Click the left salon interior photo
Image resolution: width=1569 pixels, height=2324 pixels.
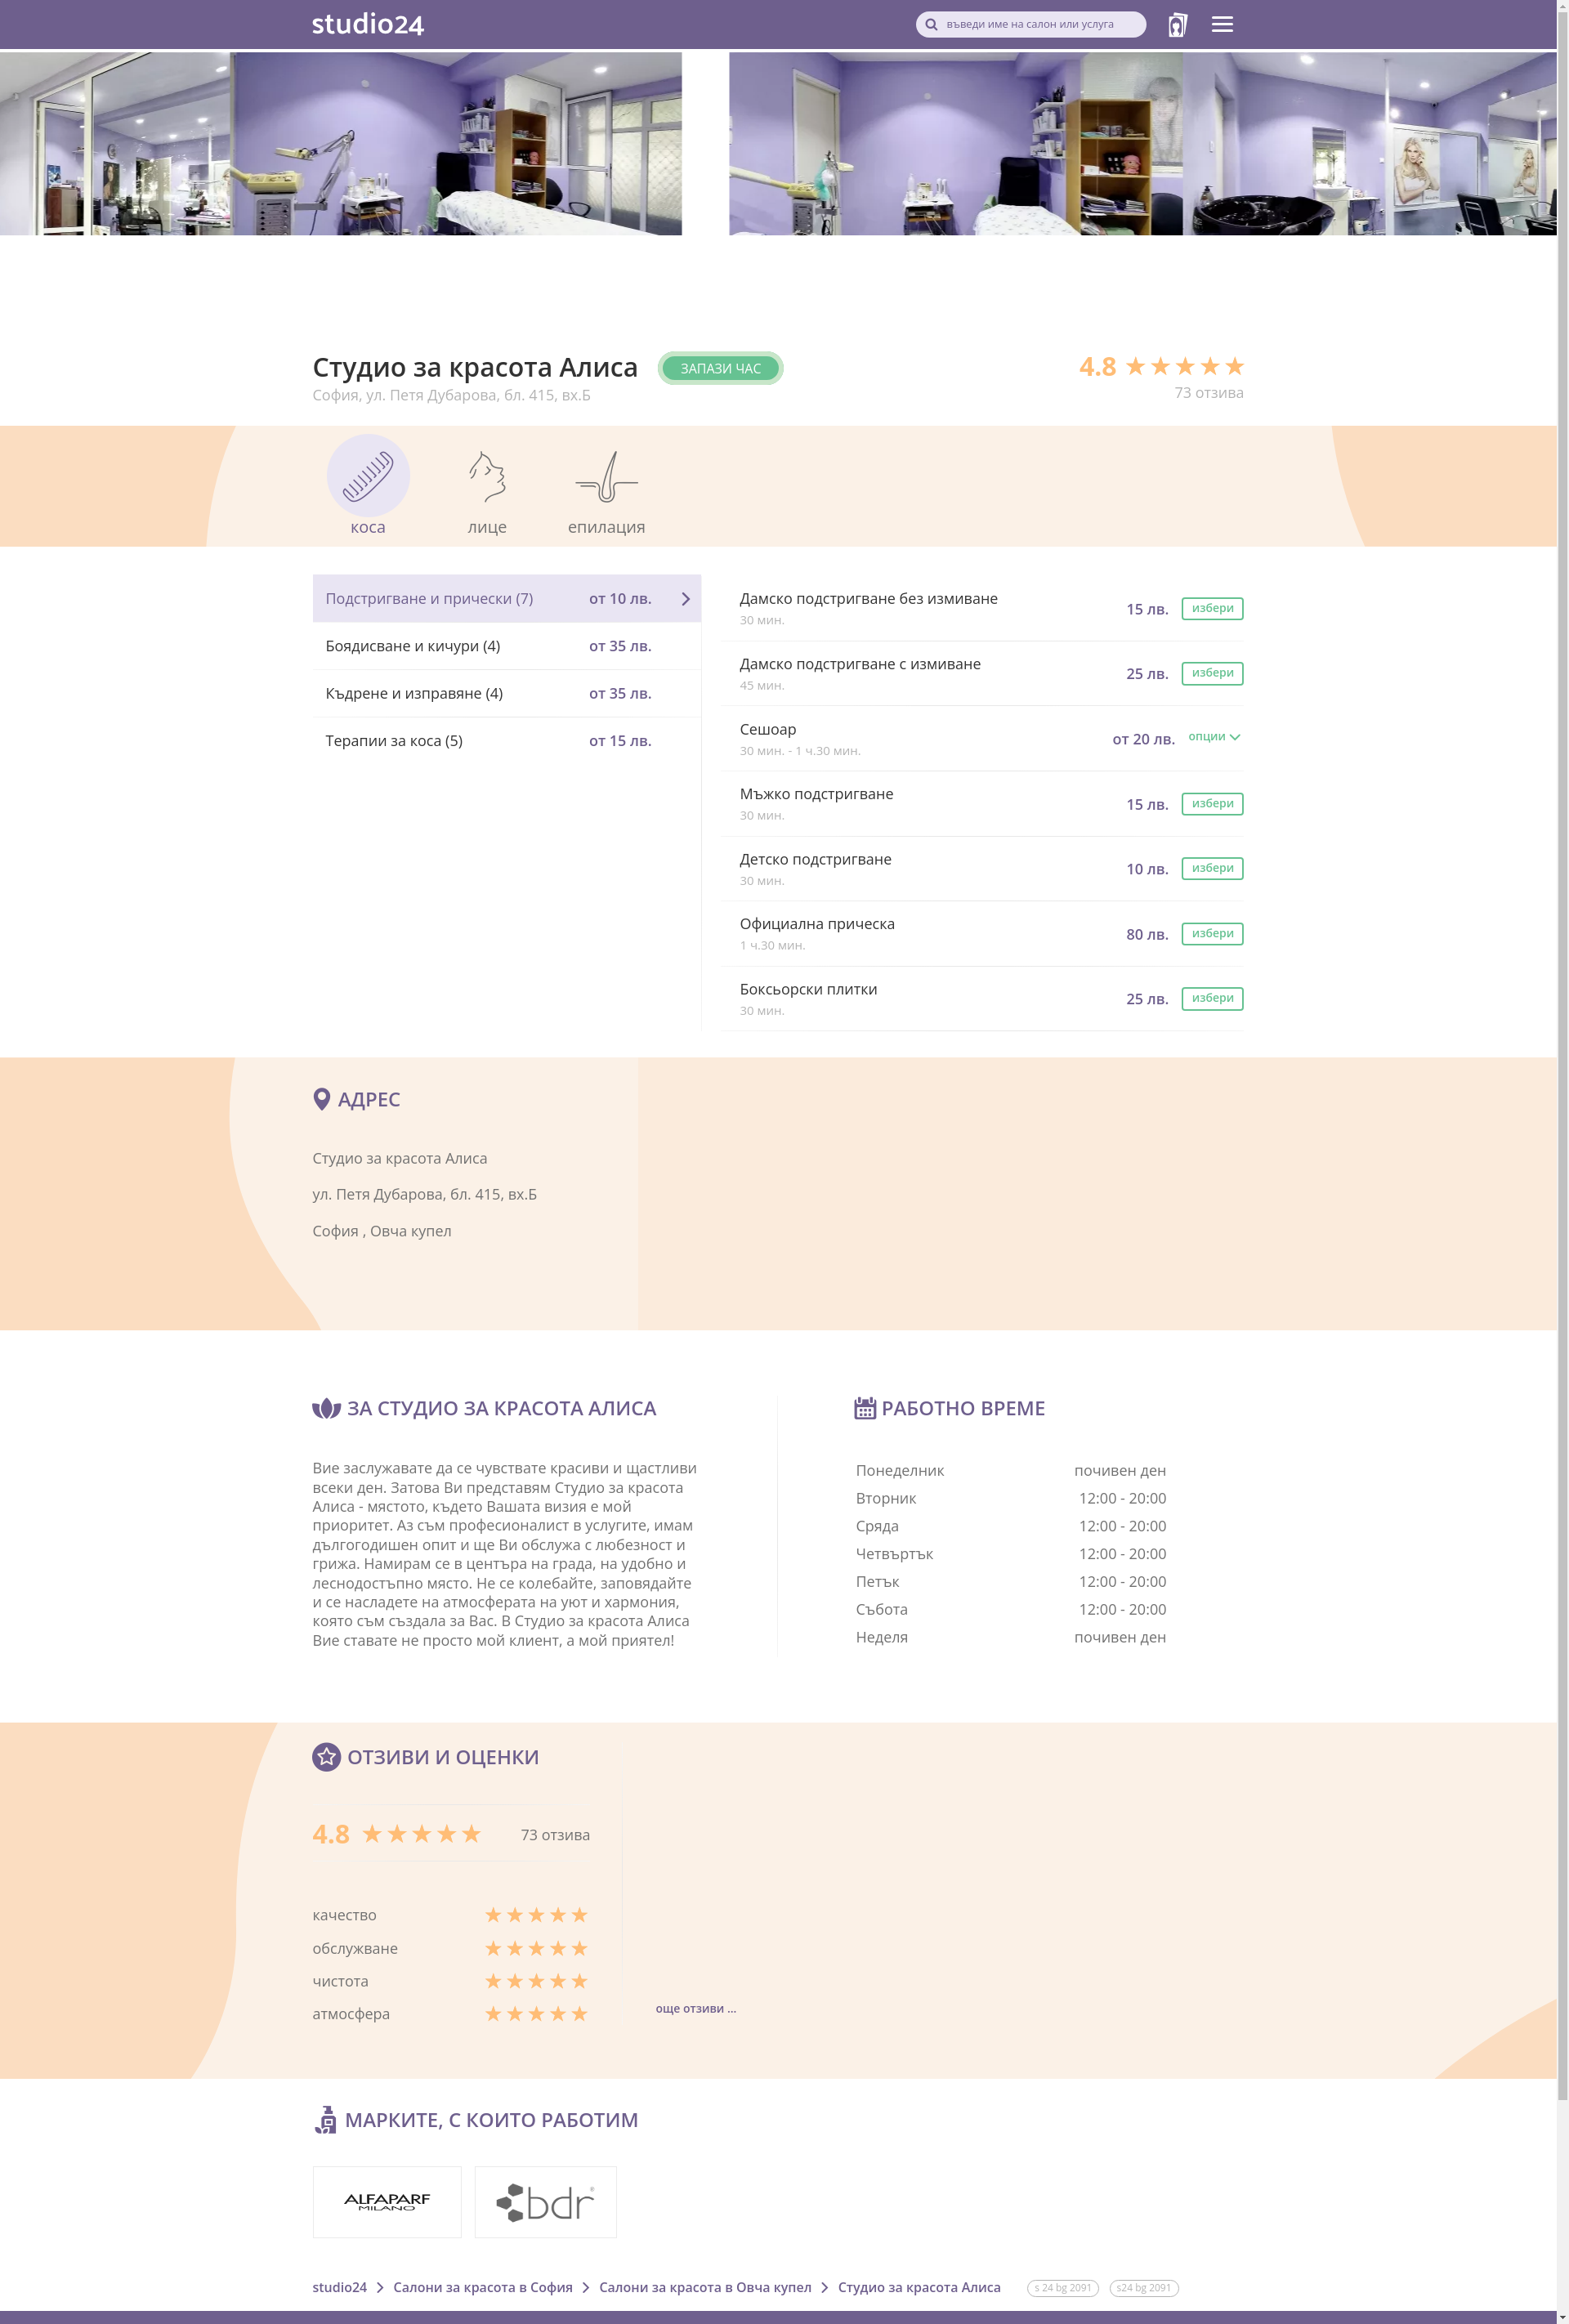click(340, 143)
